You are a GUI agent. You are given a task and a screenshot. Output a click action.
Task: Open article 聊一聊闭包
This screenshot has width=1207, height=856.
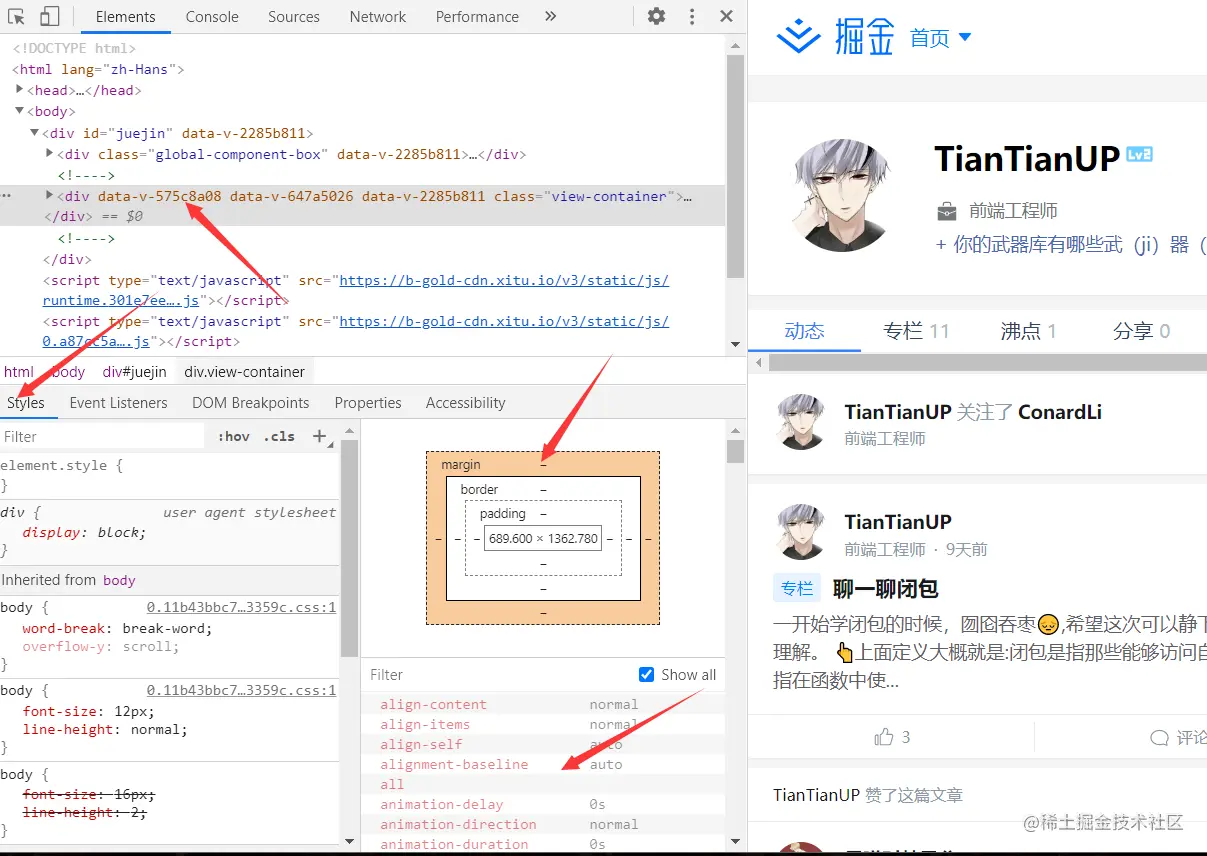[x=886, y=588]
